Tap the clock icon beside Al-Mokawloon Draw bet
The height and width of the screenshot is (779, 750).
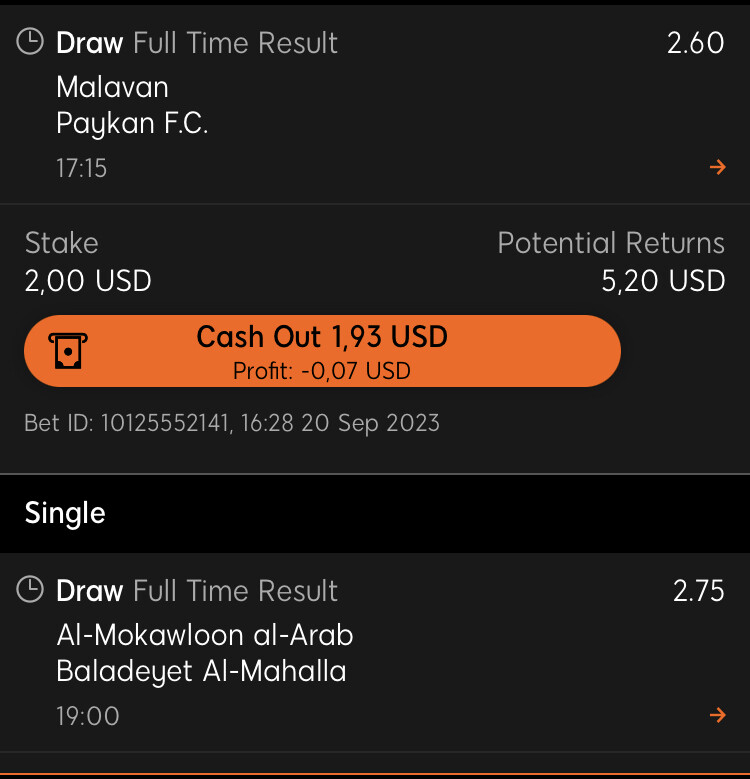(x=30, y=590)
